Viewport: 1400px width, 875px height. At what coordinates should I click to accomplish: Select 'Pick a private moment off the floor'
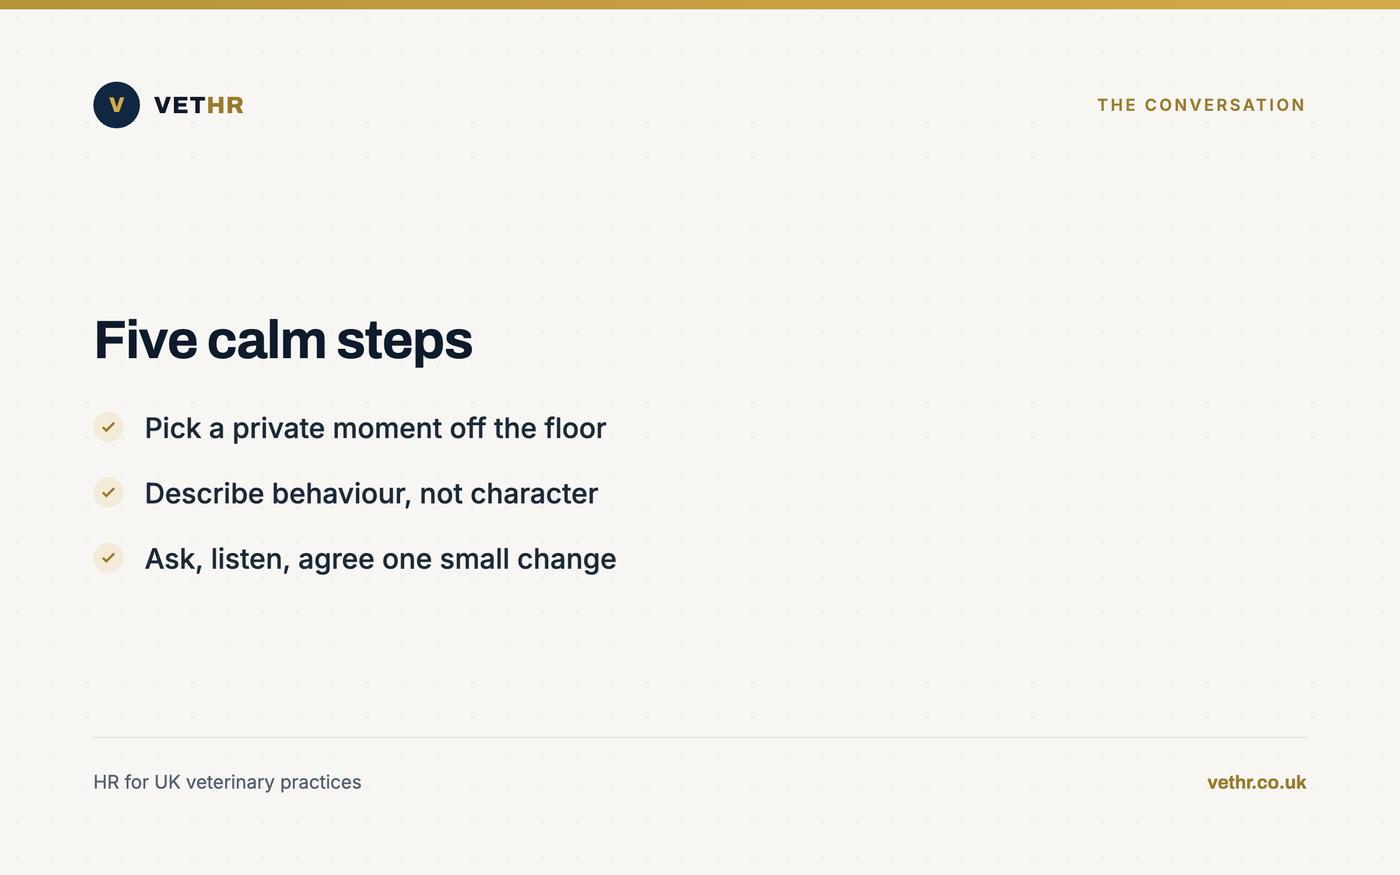point(375,428)
